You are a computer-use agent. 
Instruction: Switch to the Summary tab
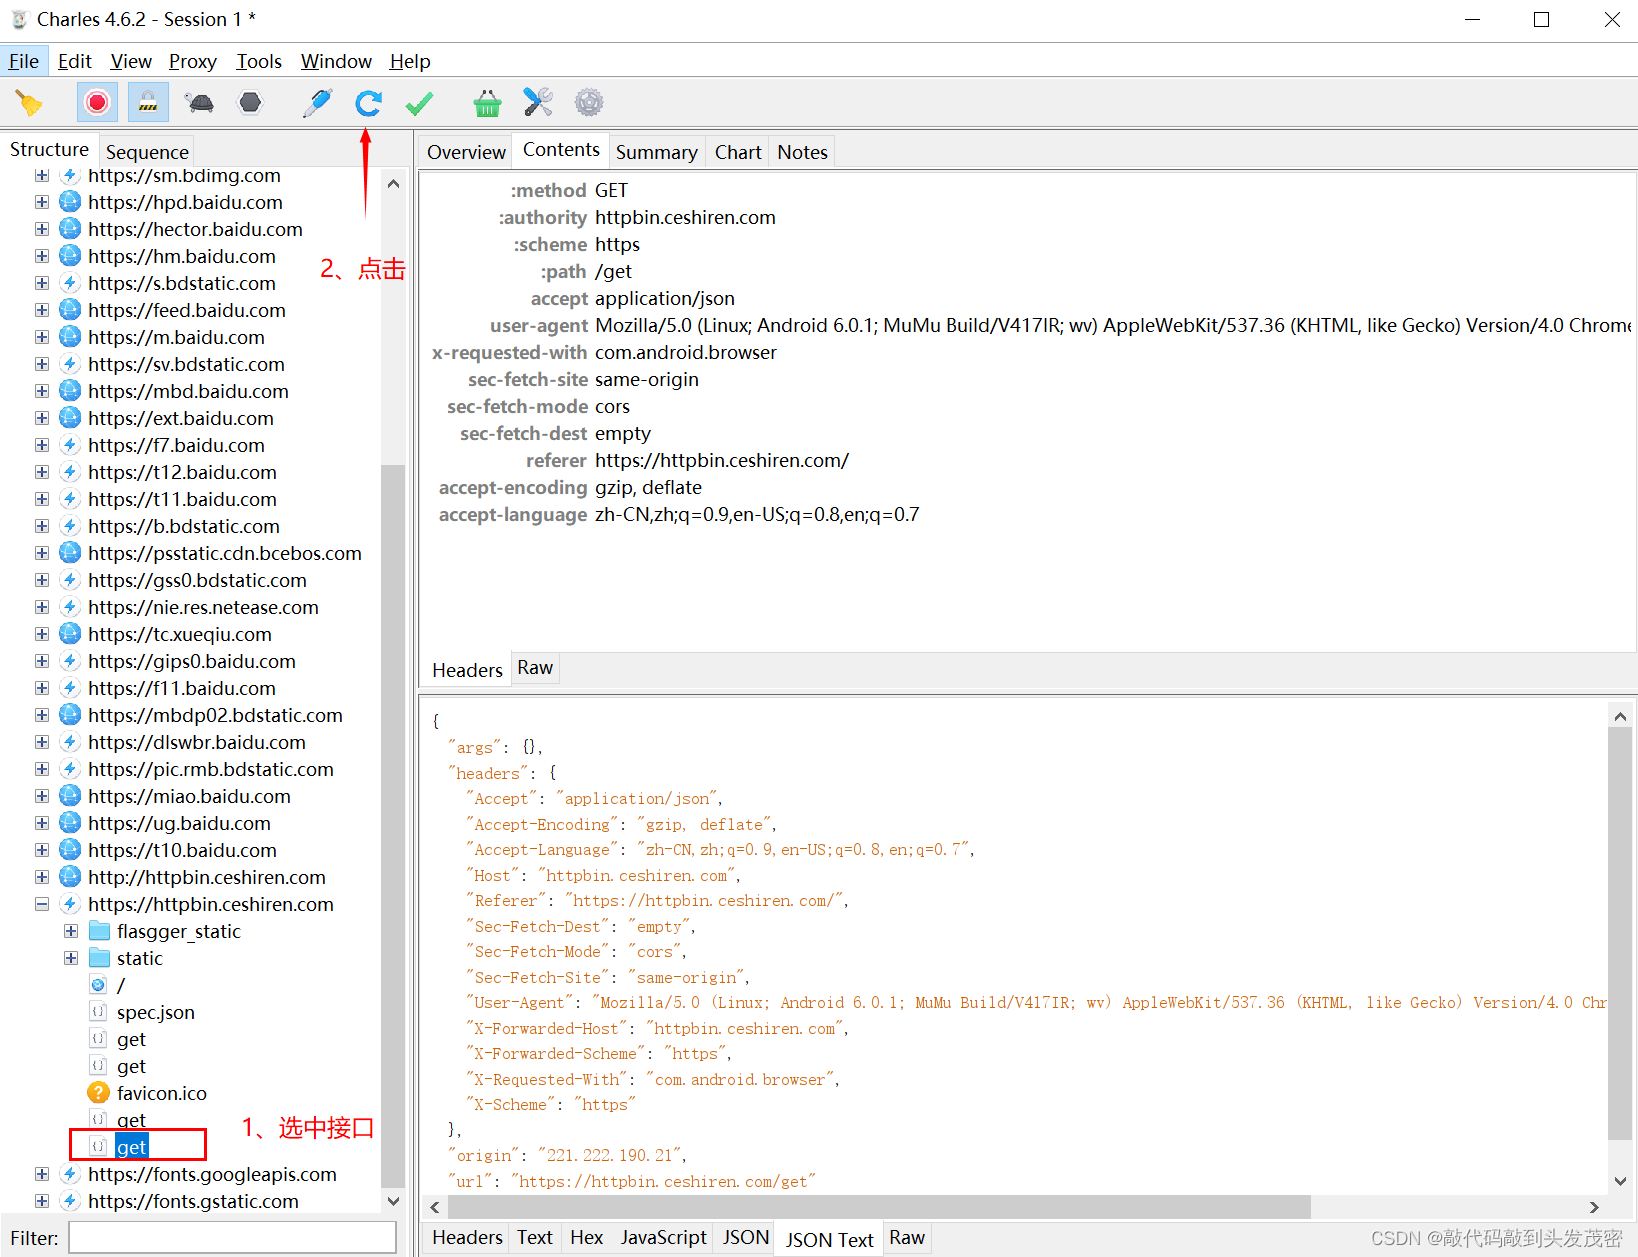click(x=656, y=152)
